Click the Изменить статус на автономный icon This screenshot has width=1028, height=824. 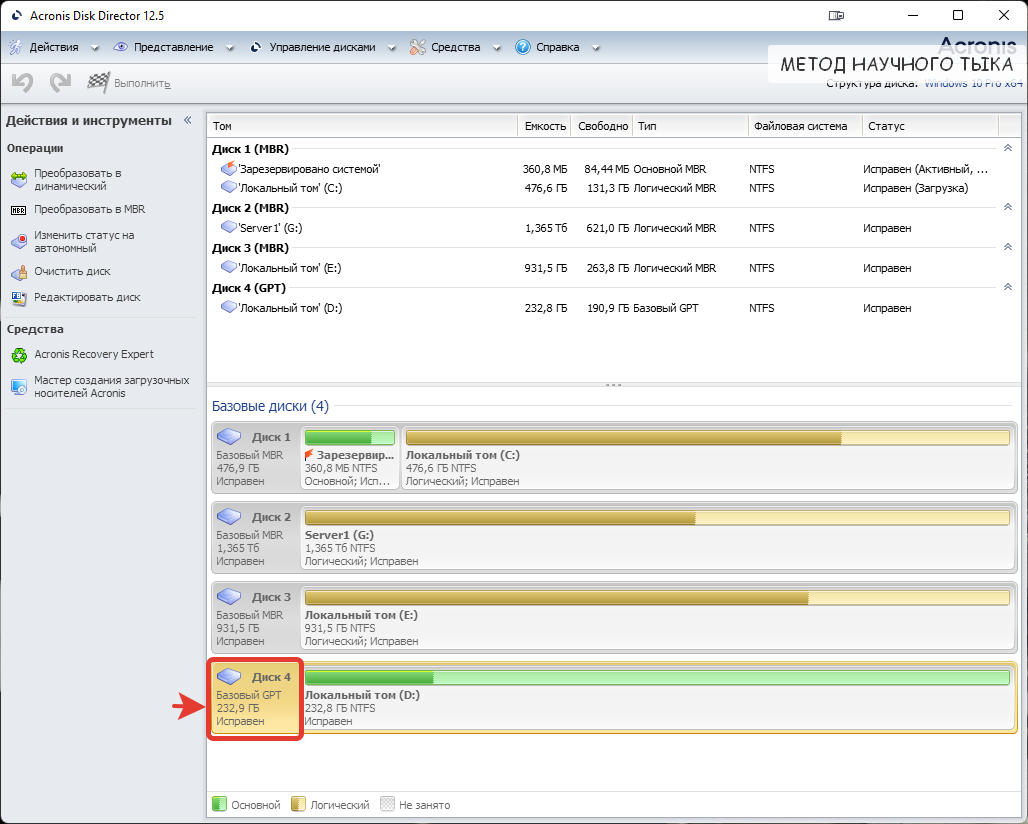coord(19,241)
